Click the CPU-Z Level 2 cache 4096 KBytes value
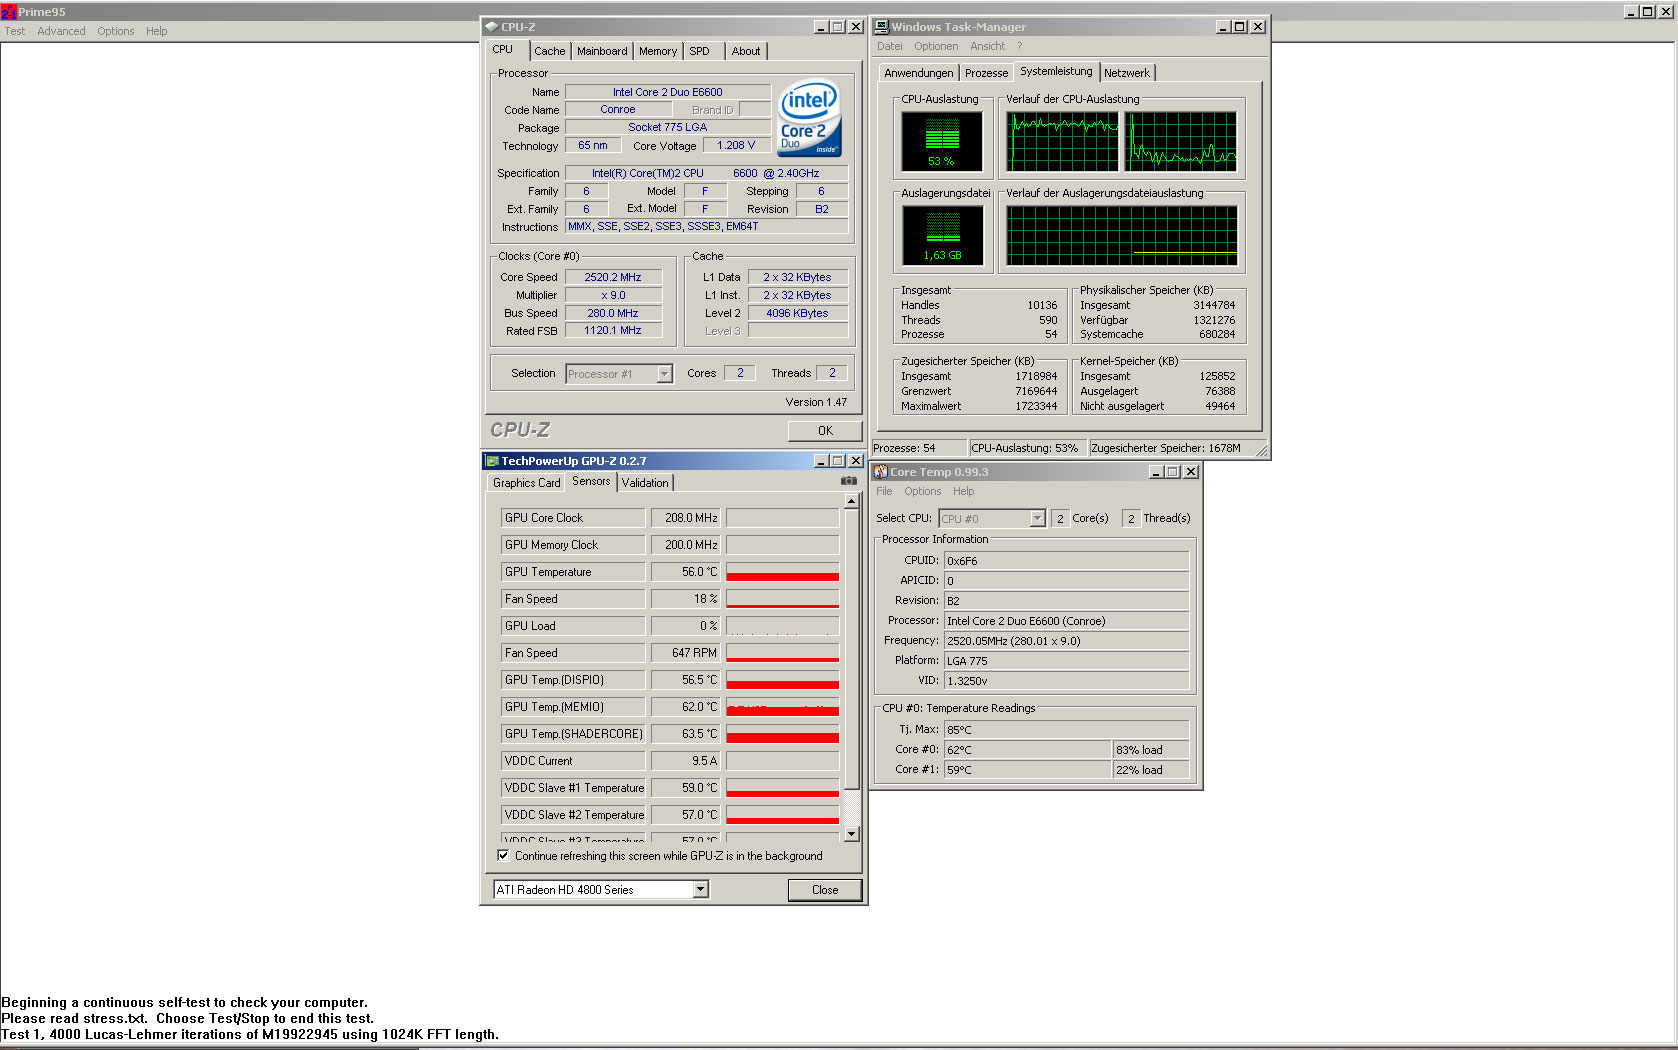The width and height of the screenshot is (1678, 1050). tap(797, 313)
